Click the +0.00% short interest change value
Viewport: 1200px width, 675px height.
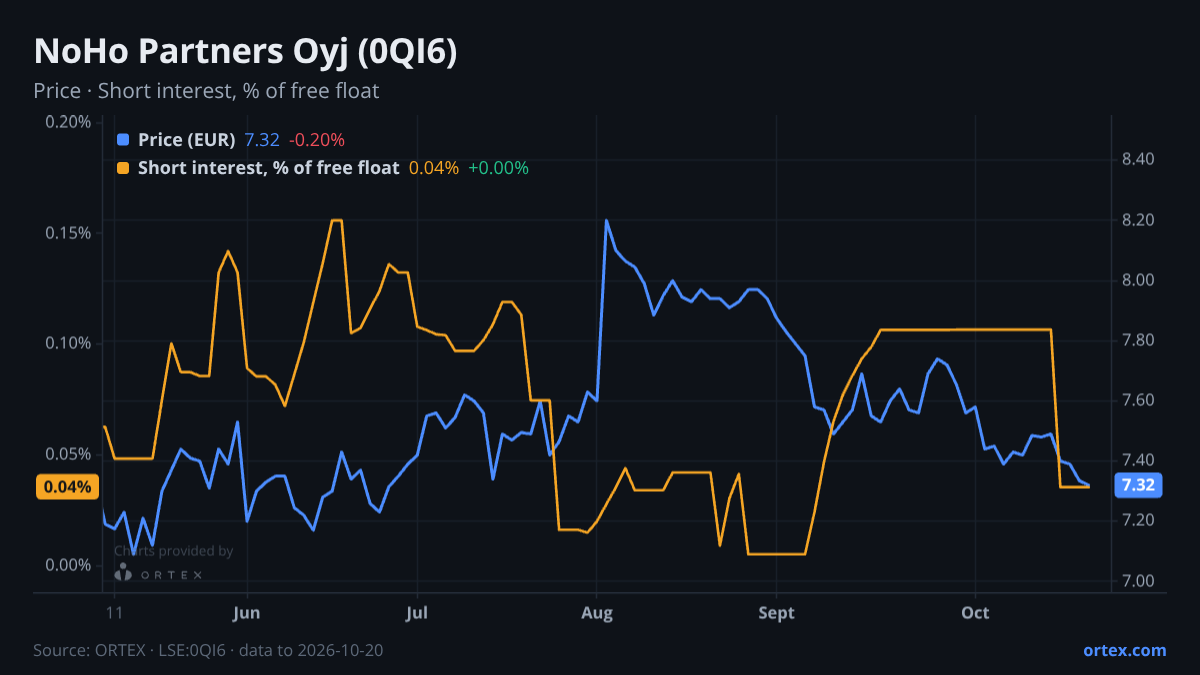pos(498,168)
